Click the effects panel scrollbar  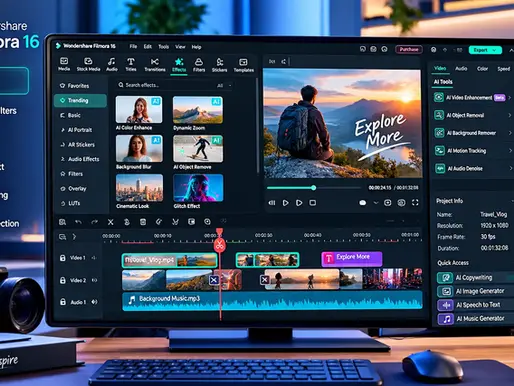[258, 126]
